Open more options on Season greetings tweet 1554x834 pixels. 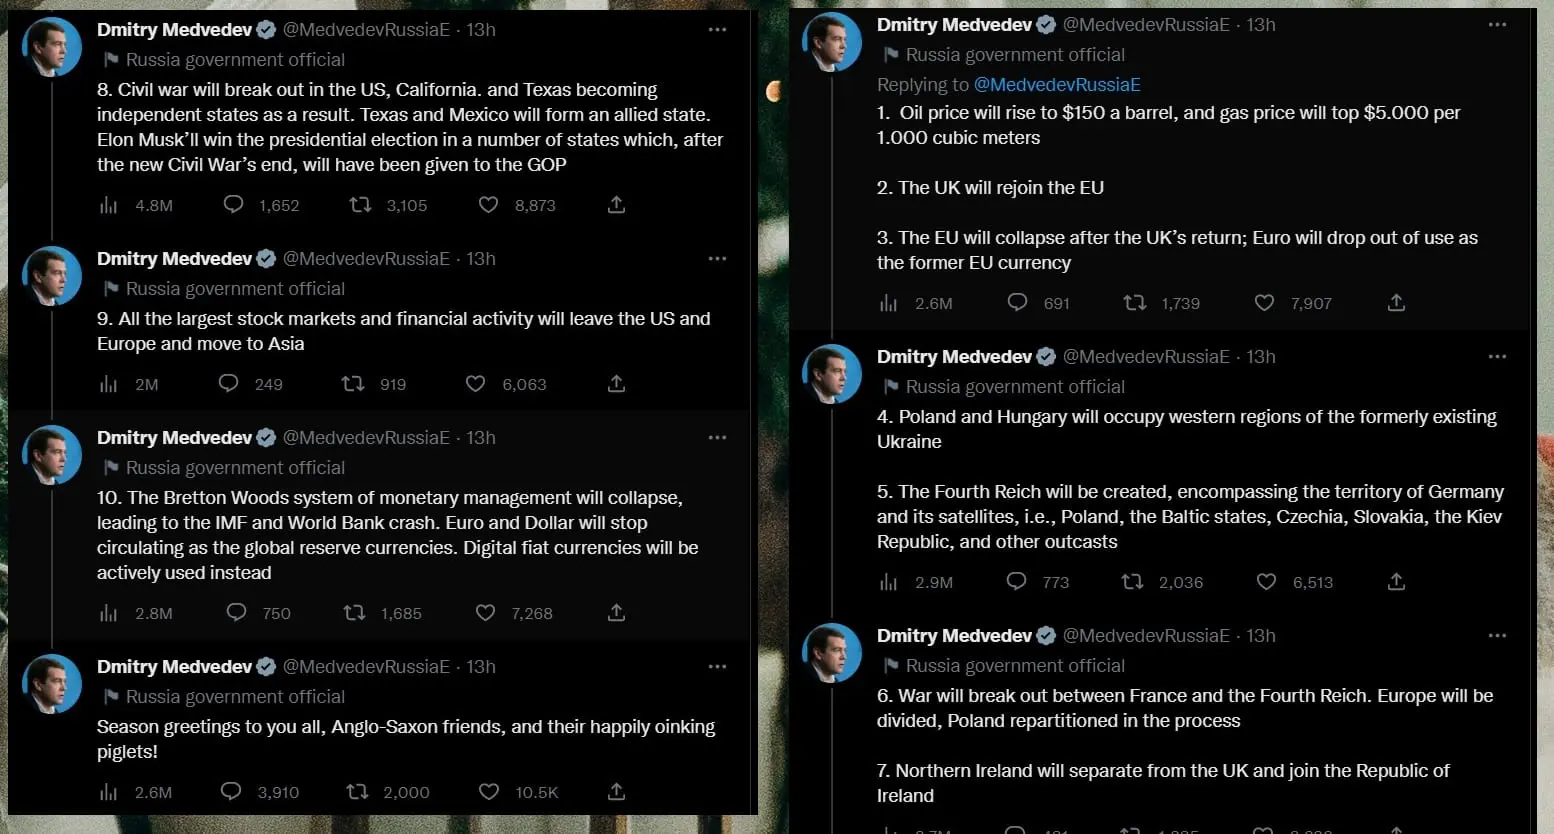(x=717, y=667)
